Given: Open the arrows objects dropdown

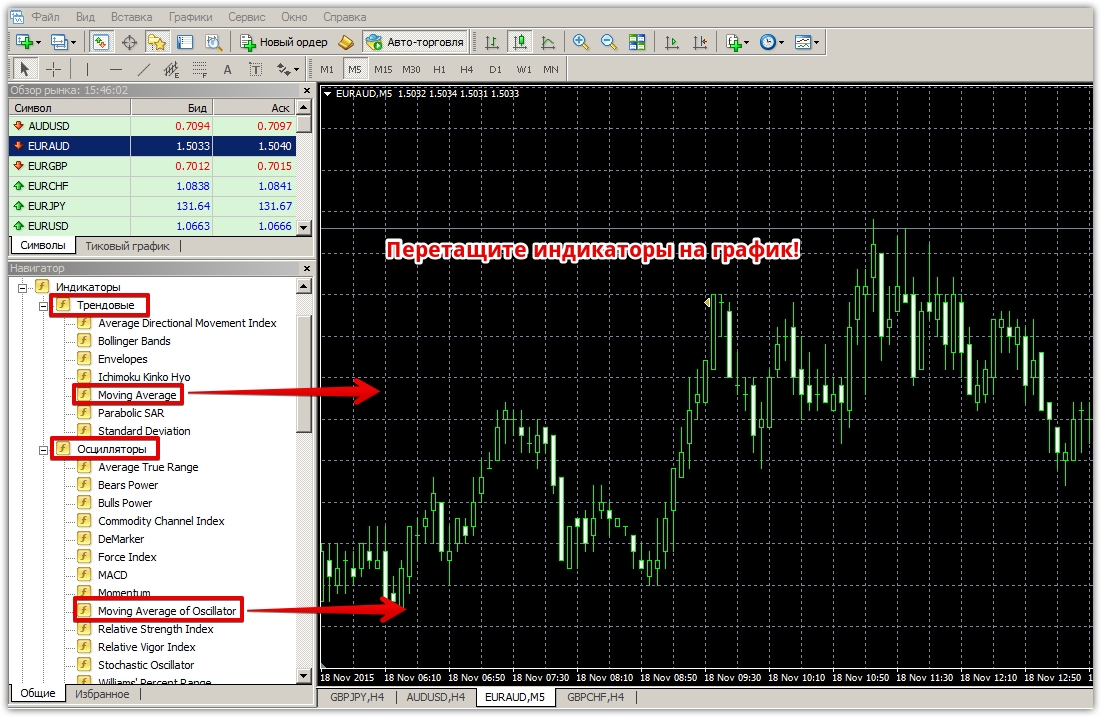Looking at the screenshot, I should [x=287, y=69].
